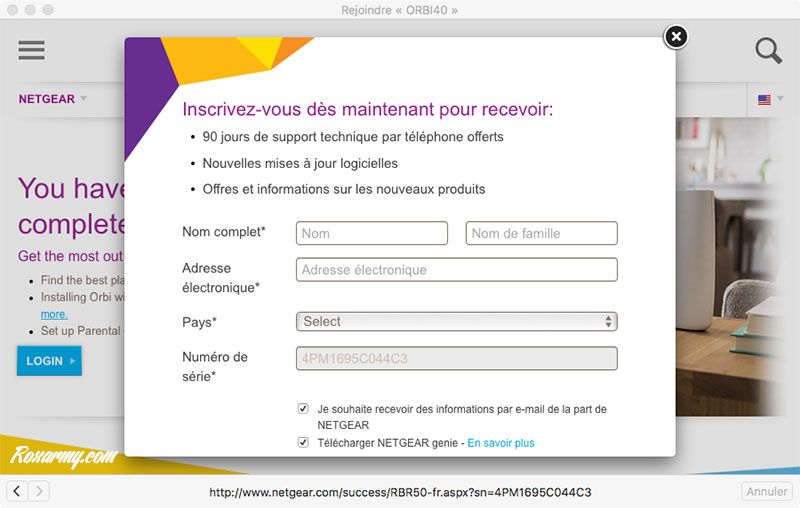Viewport: 800px width, 508px height.
Task: Click the Numéro de série field
Action: (x=456, y=358)
